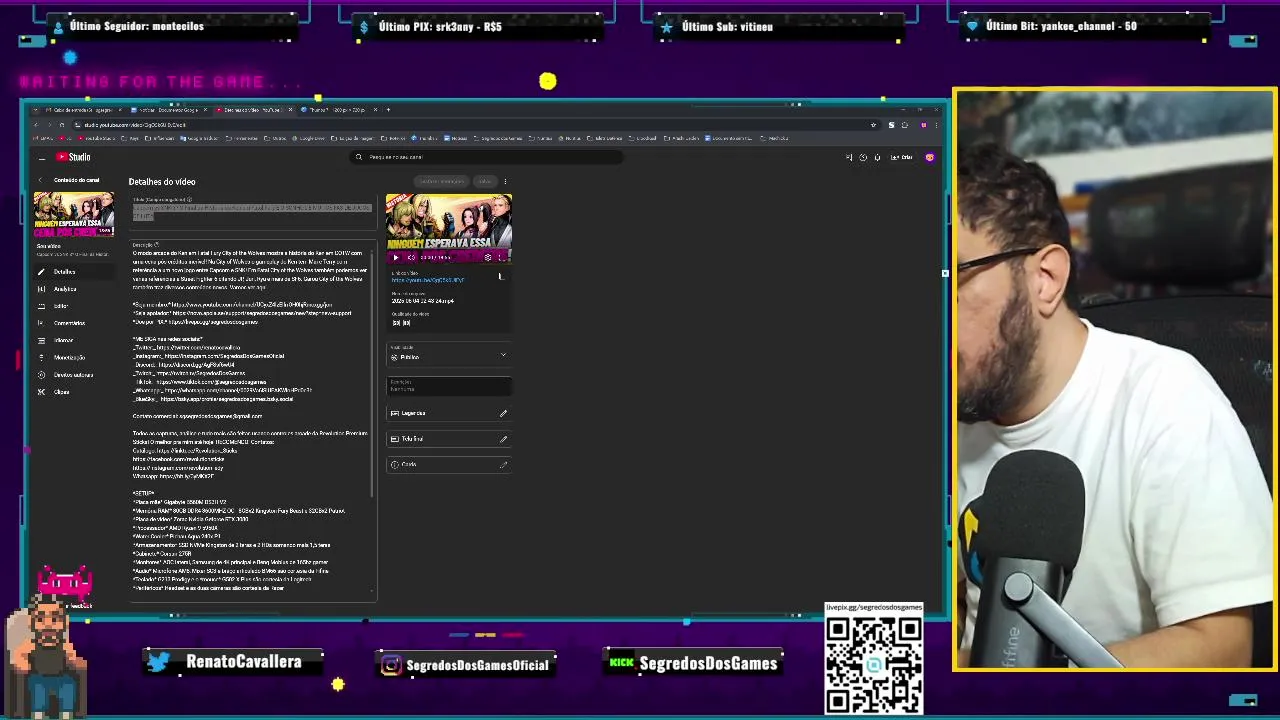Click the YouTube Studio logo
Viewport: 1280px width, 720px height.
point(73,157)
